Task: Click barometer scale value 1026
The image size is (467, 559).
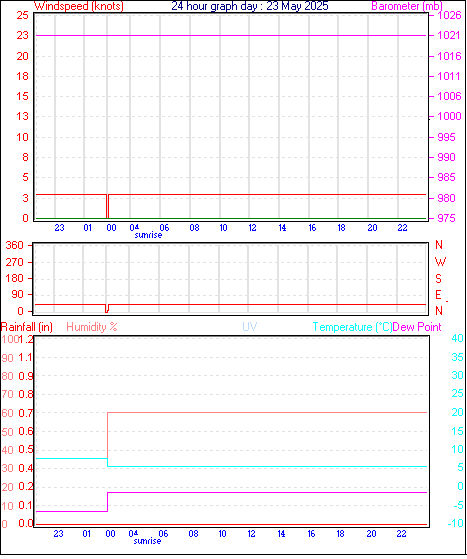Action: click(449, 15)
